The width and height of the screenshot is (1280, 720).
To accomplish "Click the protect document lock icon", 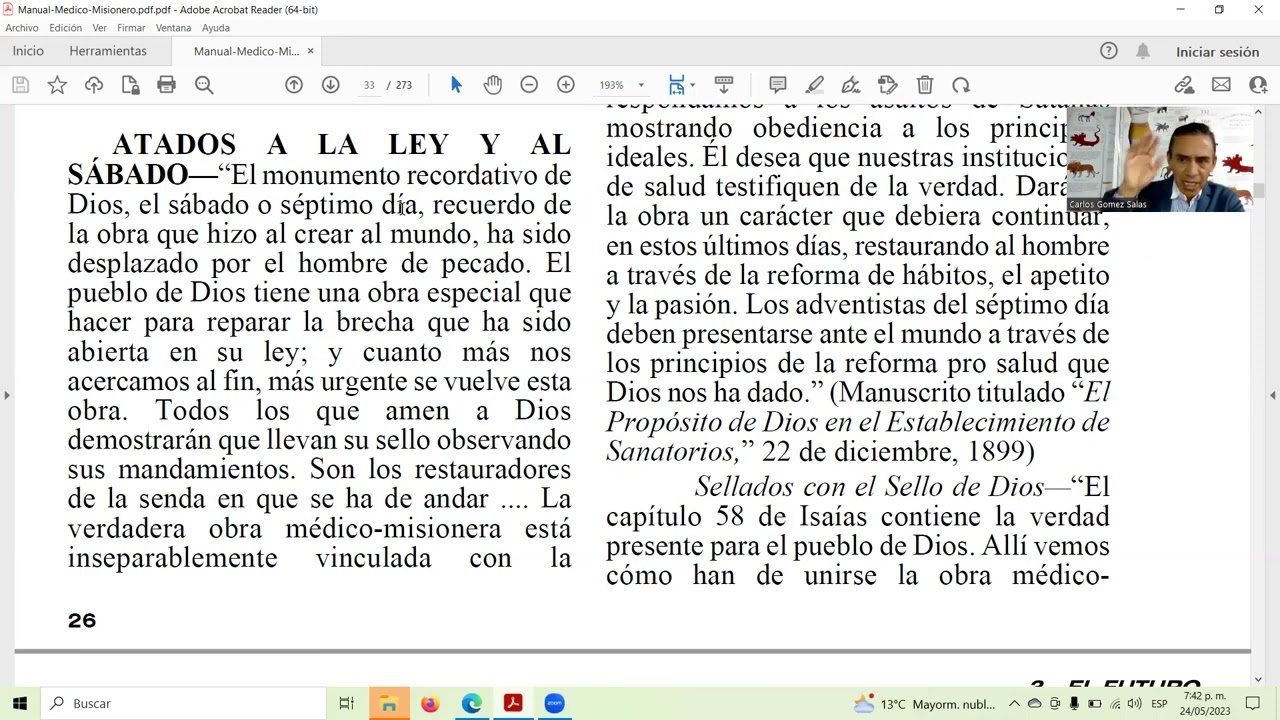I will tap(130, 85).
